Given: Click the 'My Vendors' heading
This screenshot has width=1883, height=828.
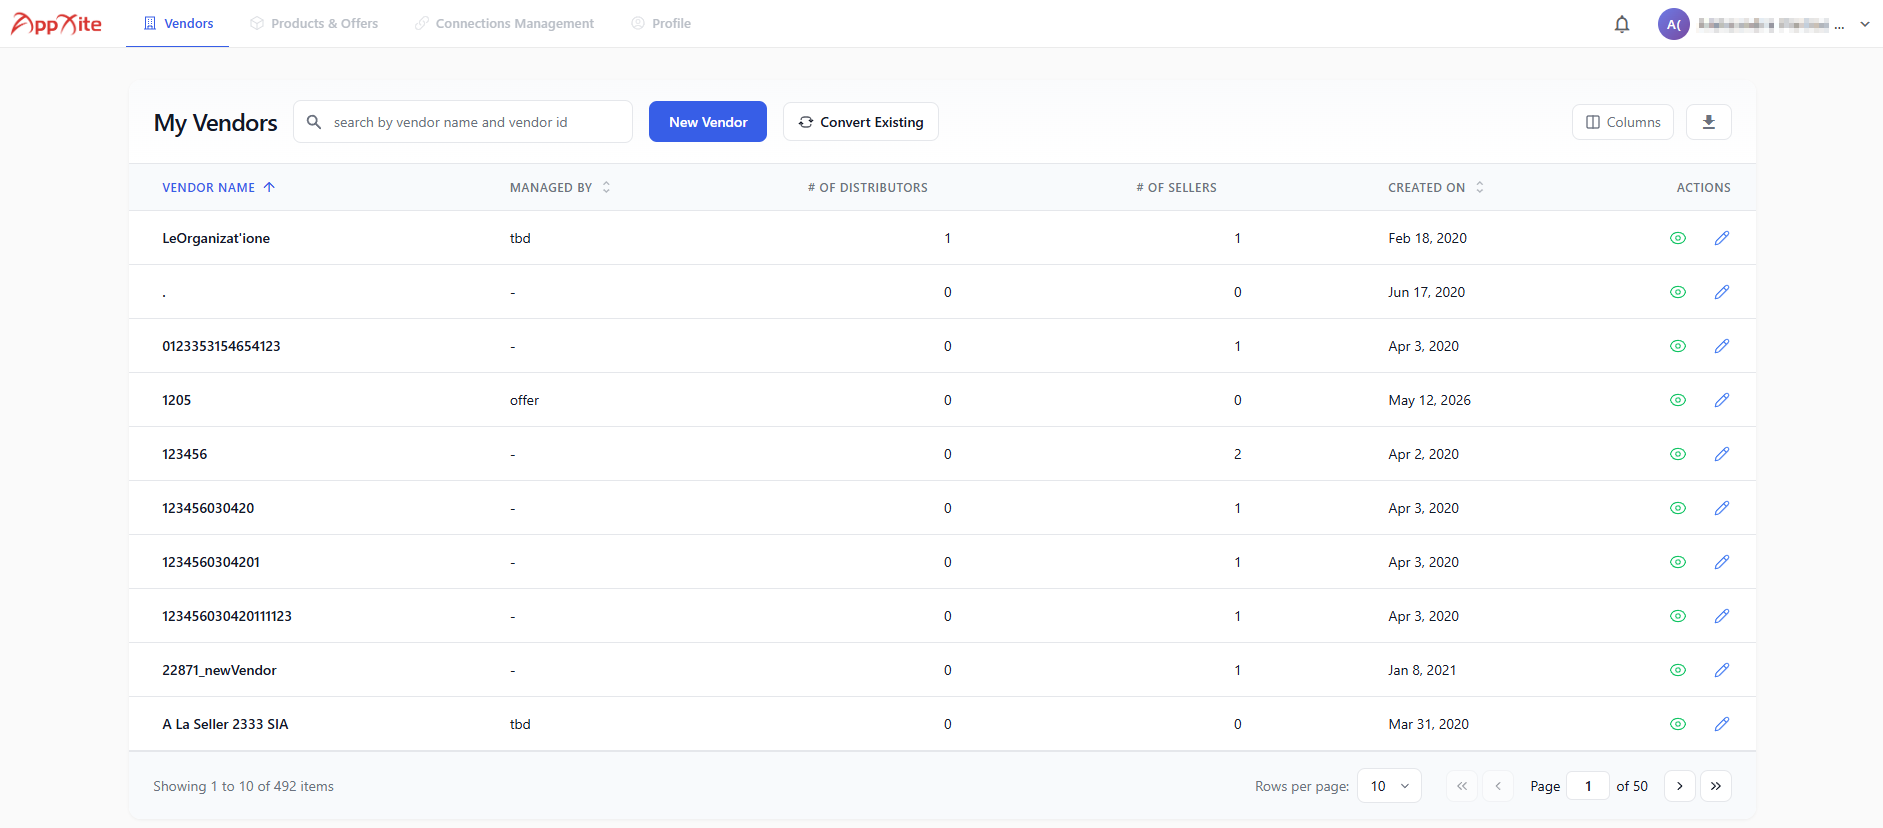Looking at the screenshot, I should pyautogui.click(x=216, y=122).
